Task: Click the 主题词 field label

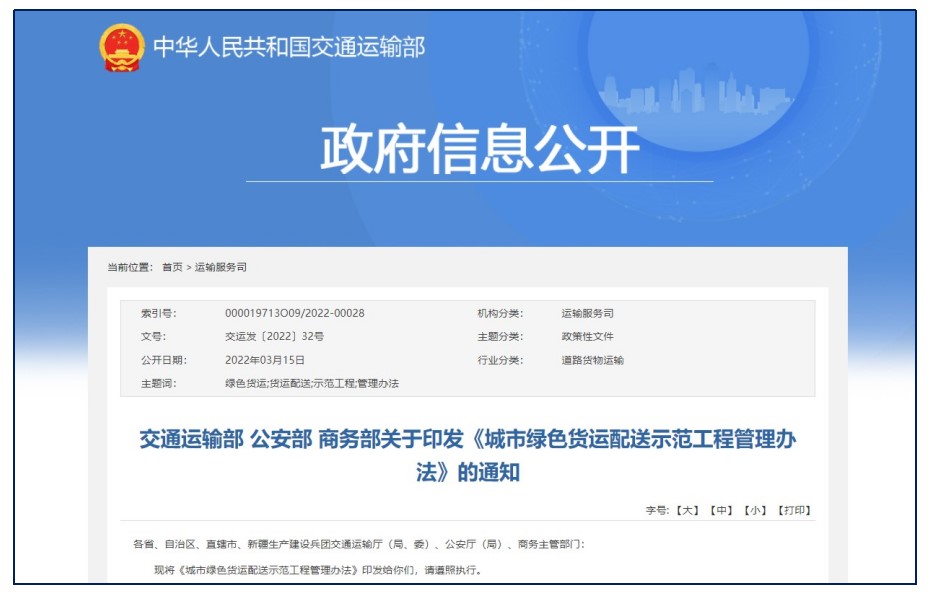Action: click(x=159, y=383)
